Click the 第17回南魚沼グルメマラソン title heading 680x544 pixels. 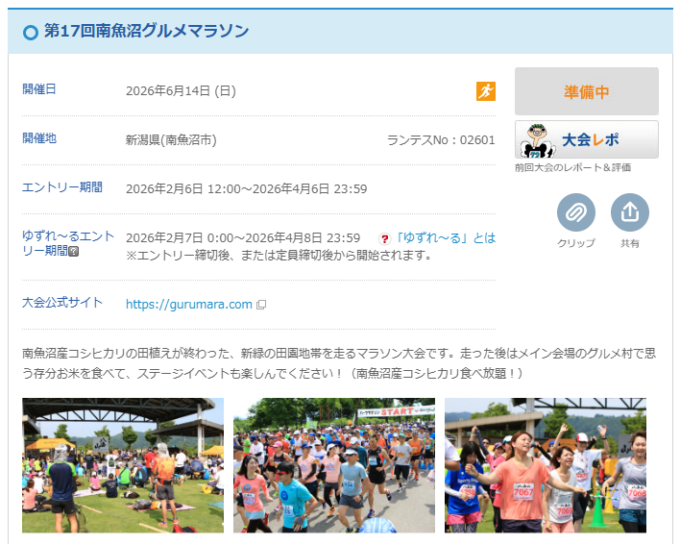[146, 31]
